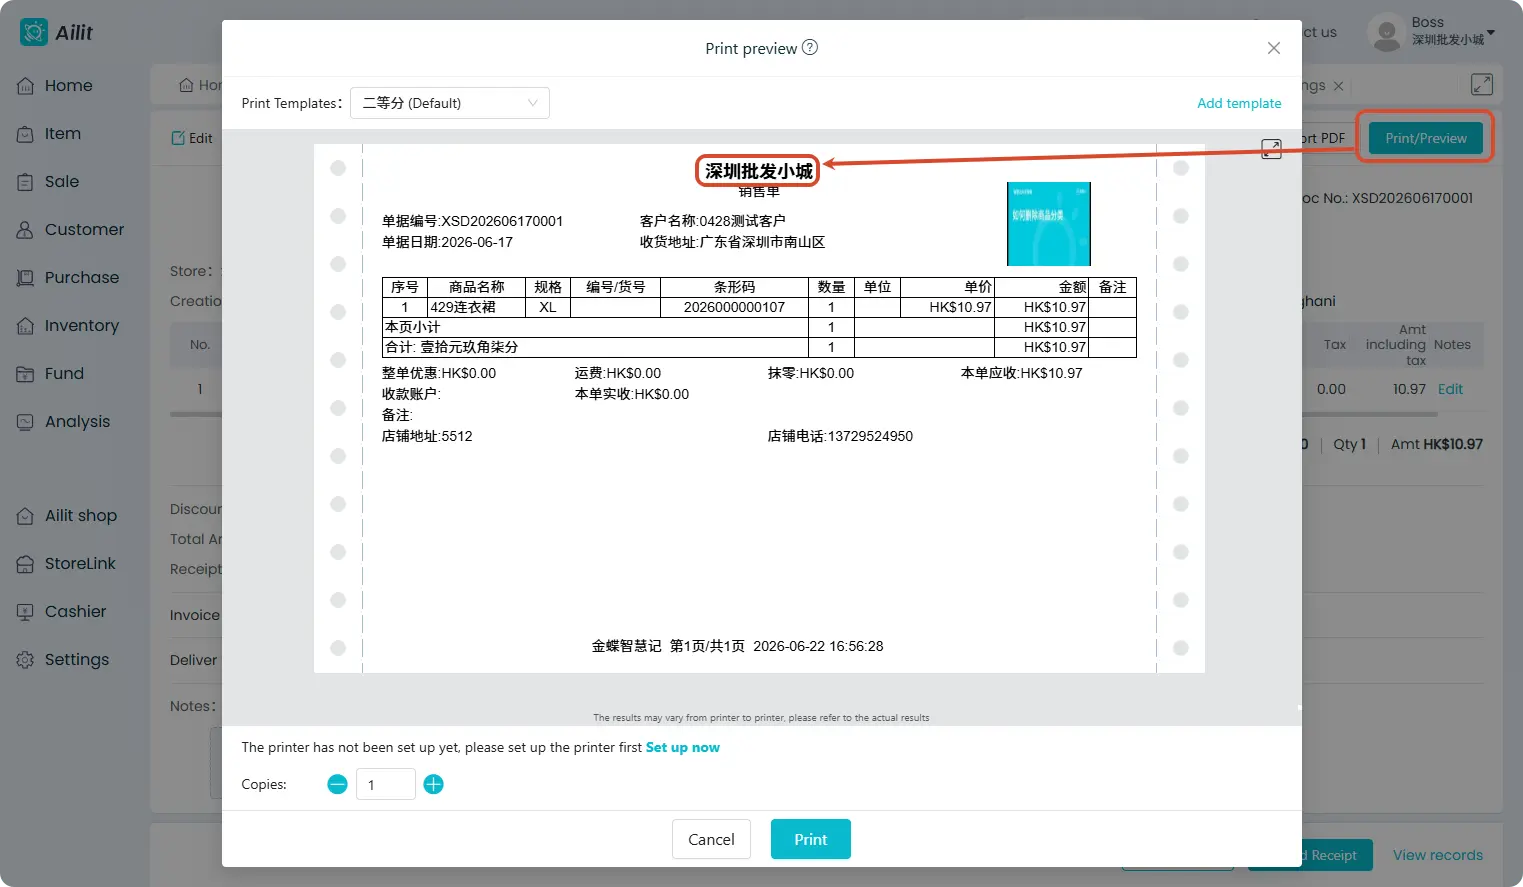This screenshot has height=887, width=1523.
Task: Click the customer name 0428测试客户 text
Action: (742, 221)
